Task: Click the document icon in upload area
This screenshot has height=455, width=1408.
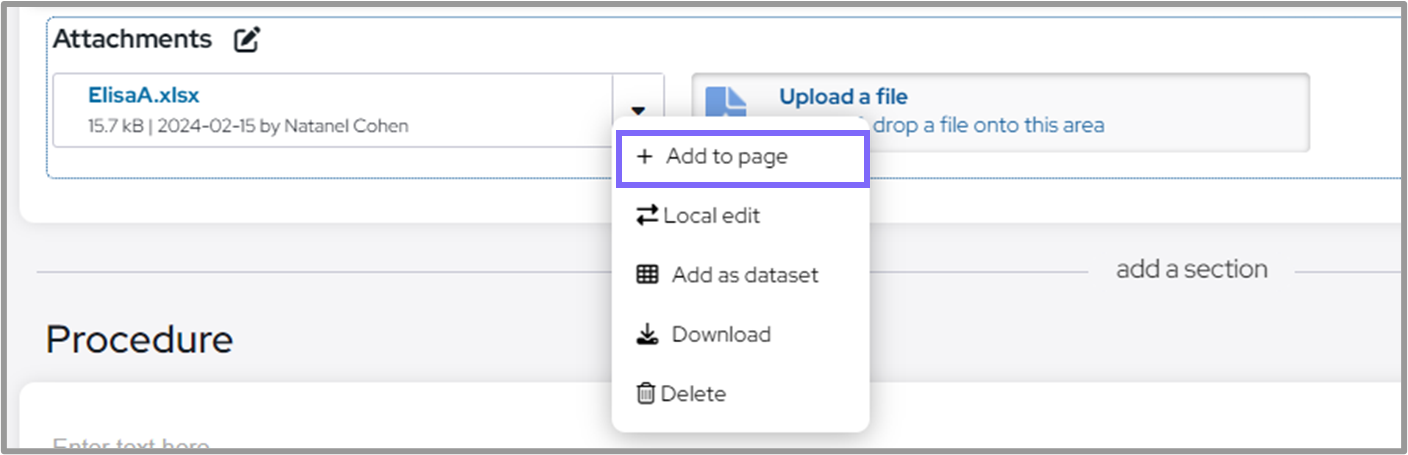Action: 726,103
